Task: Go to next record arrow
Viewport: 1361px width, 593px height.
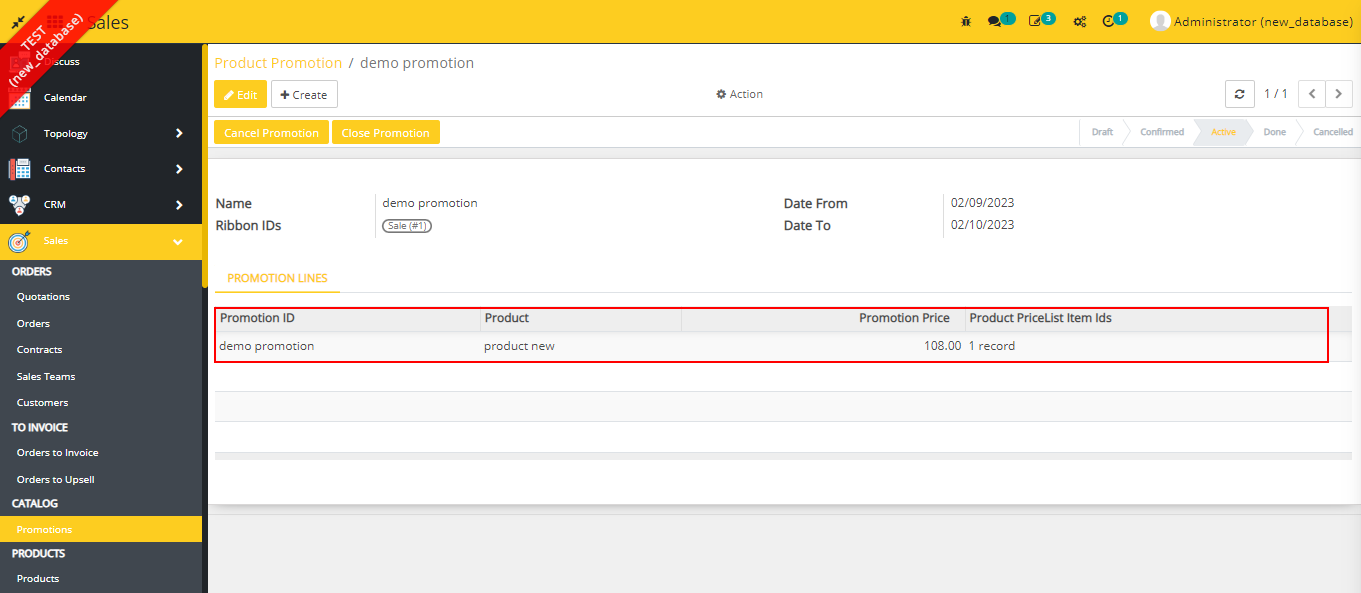Action: click(1338, 94)
